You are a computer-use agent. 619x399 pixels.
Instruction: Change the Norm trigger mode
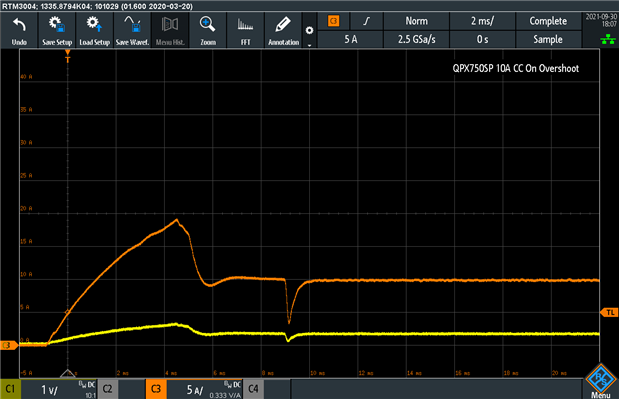pyautogui.click(x=416, y=21)
